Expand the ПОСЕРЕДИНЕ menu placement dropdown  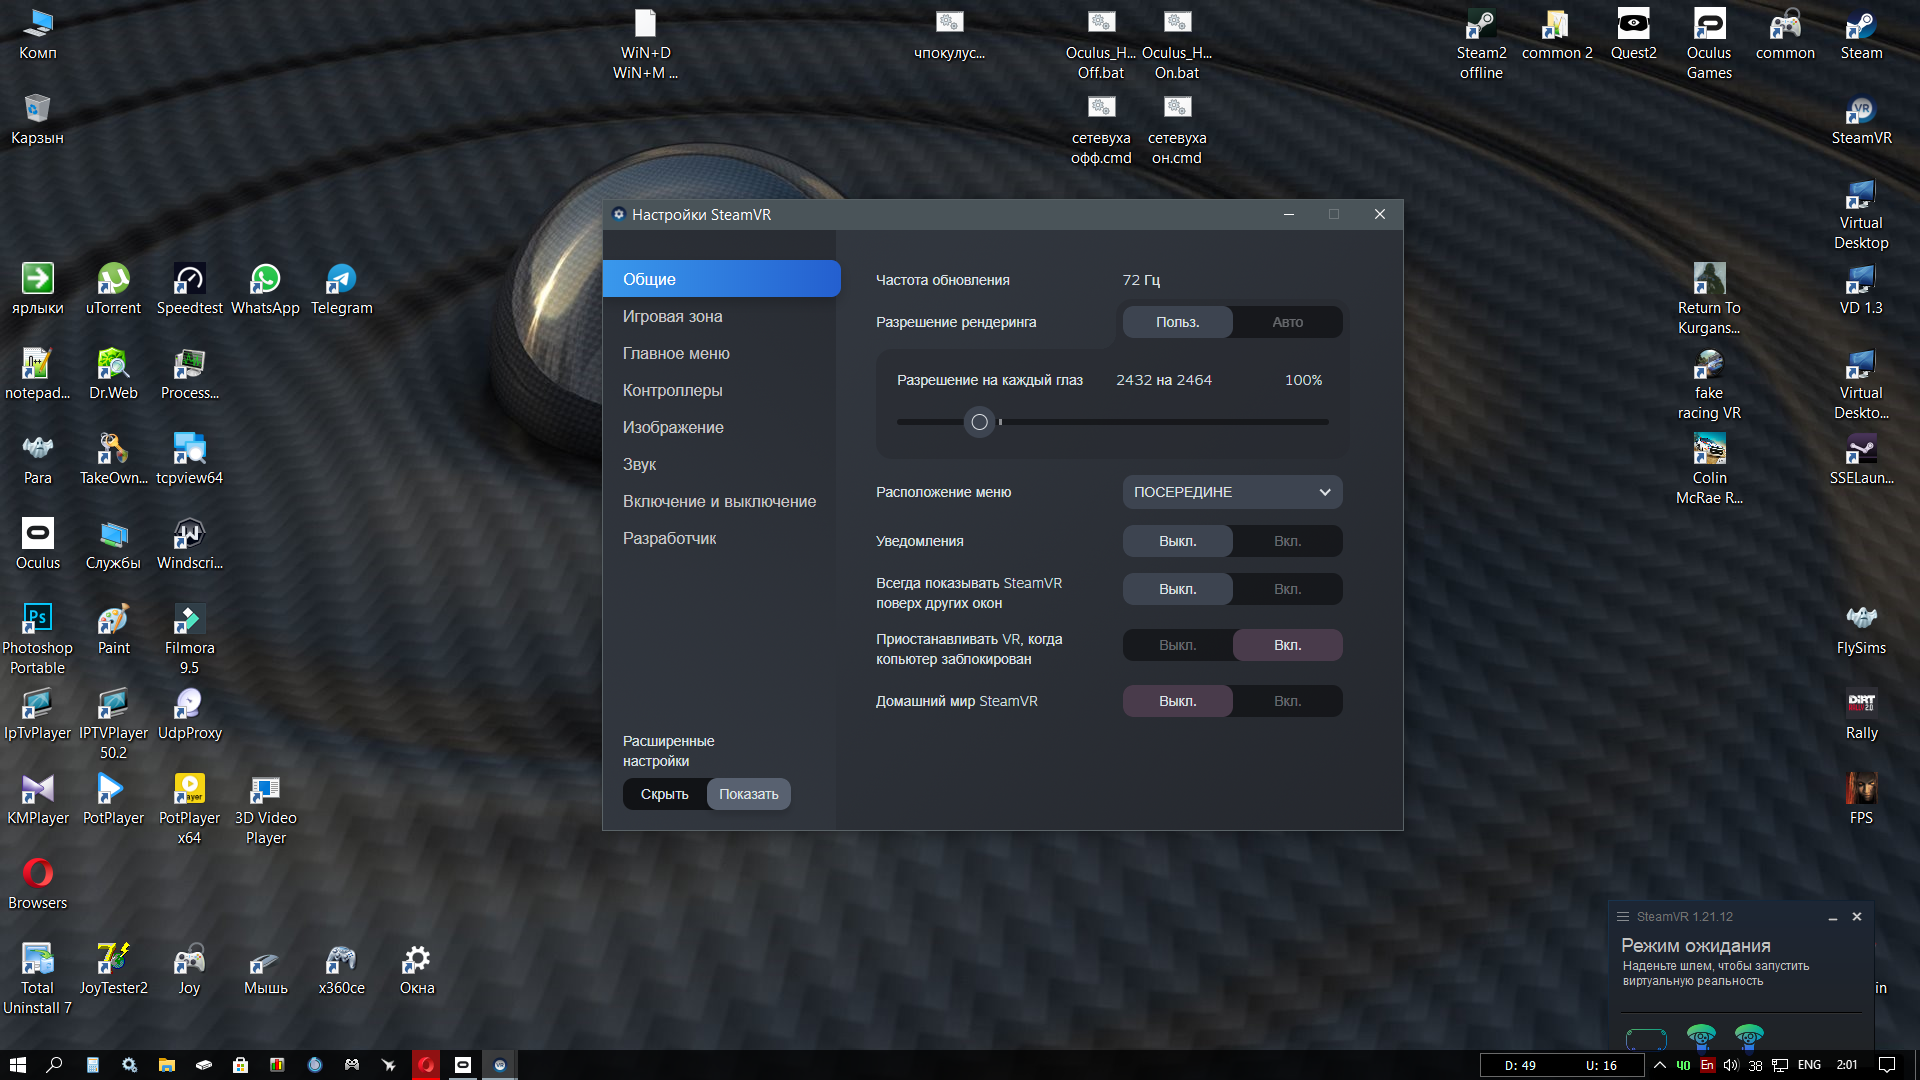(1232, 492)
